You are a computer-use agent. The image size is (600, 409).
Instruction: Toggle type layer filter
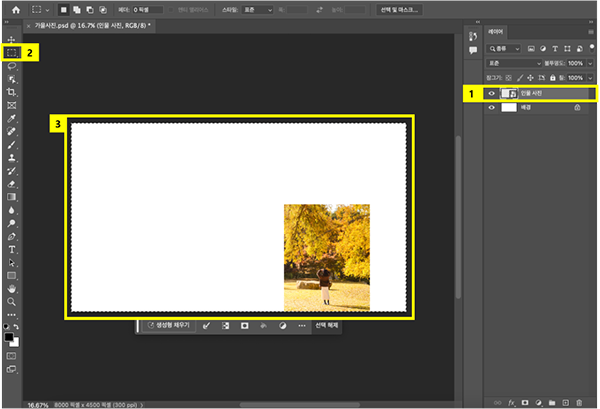[x=555, y=49]
